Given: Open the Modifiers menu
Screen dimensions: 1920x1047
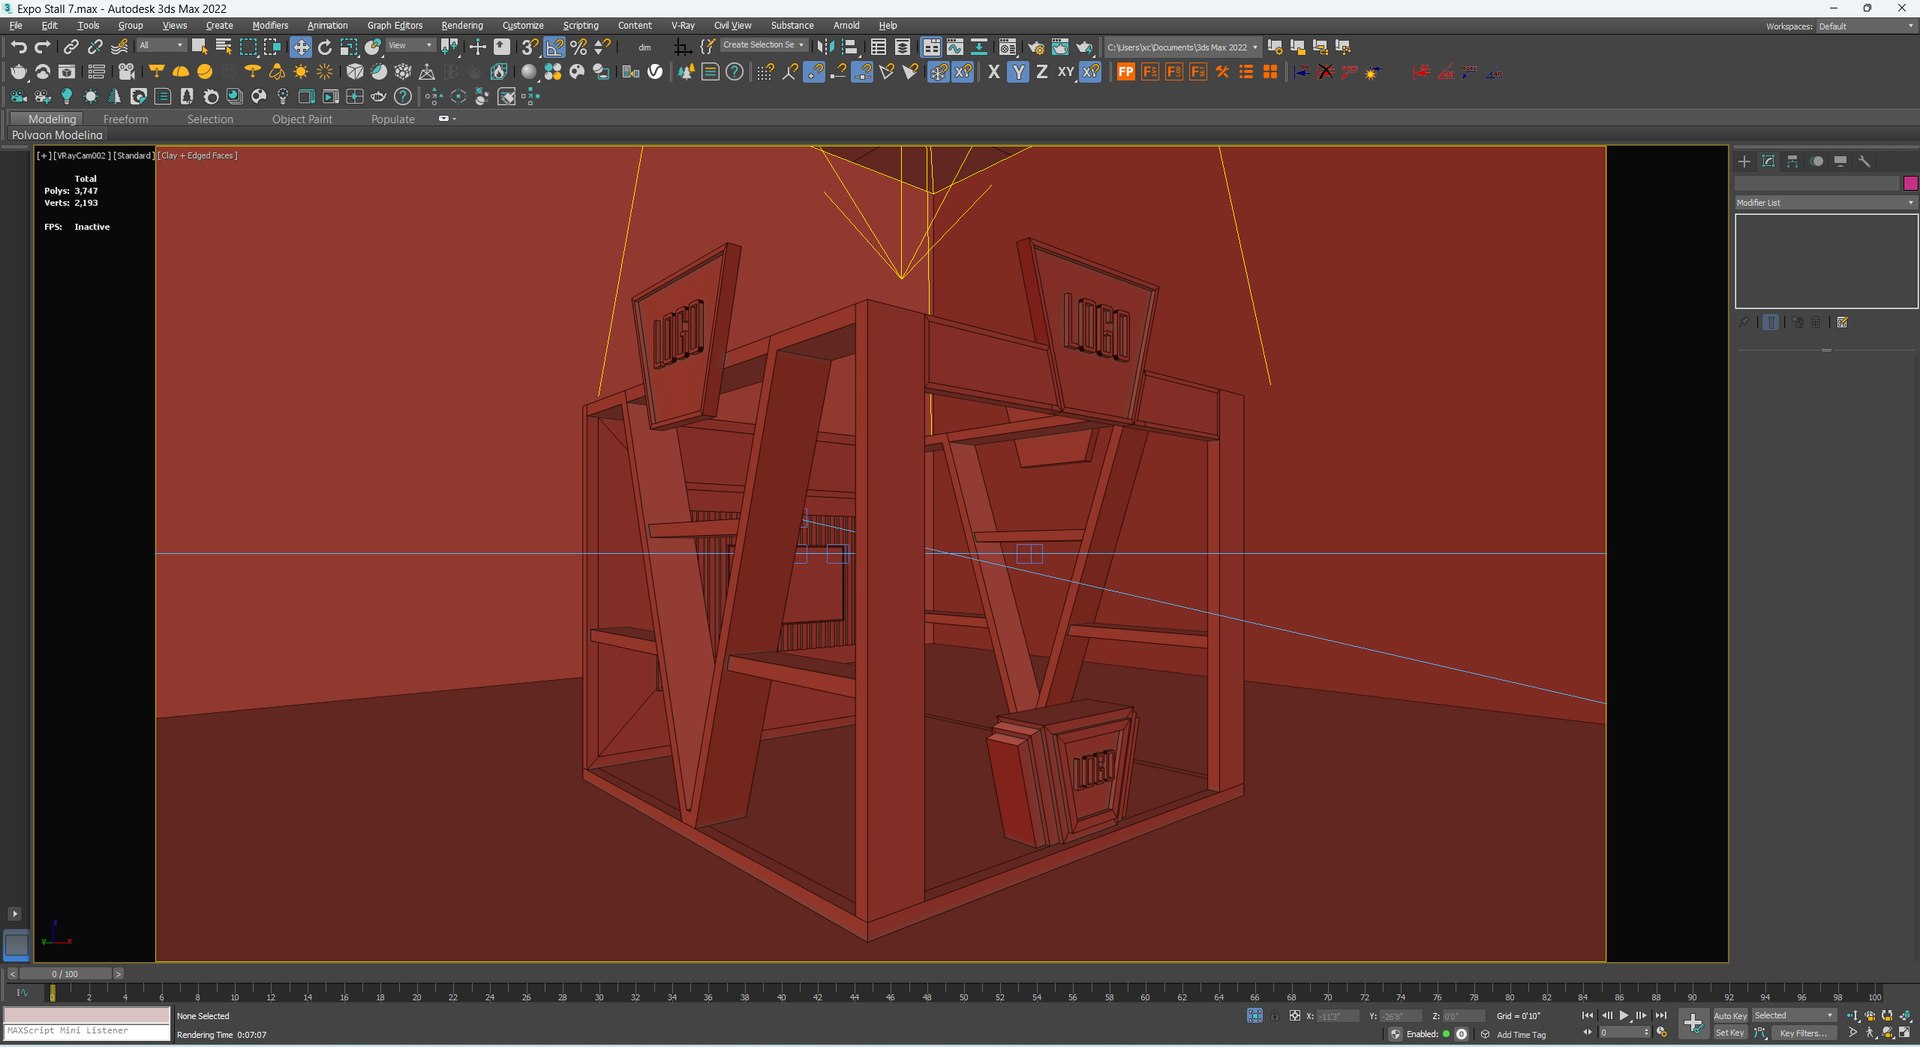Looking at the screenshot, I should [270, 26].
